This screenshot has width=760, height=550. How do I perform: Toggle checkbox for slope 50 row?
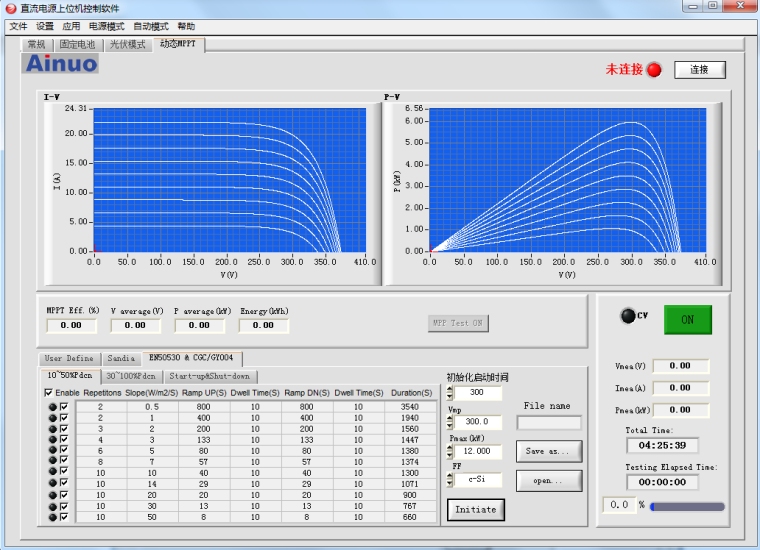(64, 517)
